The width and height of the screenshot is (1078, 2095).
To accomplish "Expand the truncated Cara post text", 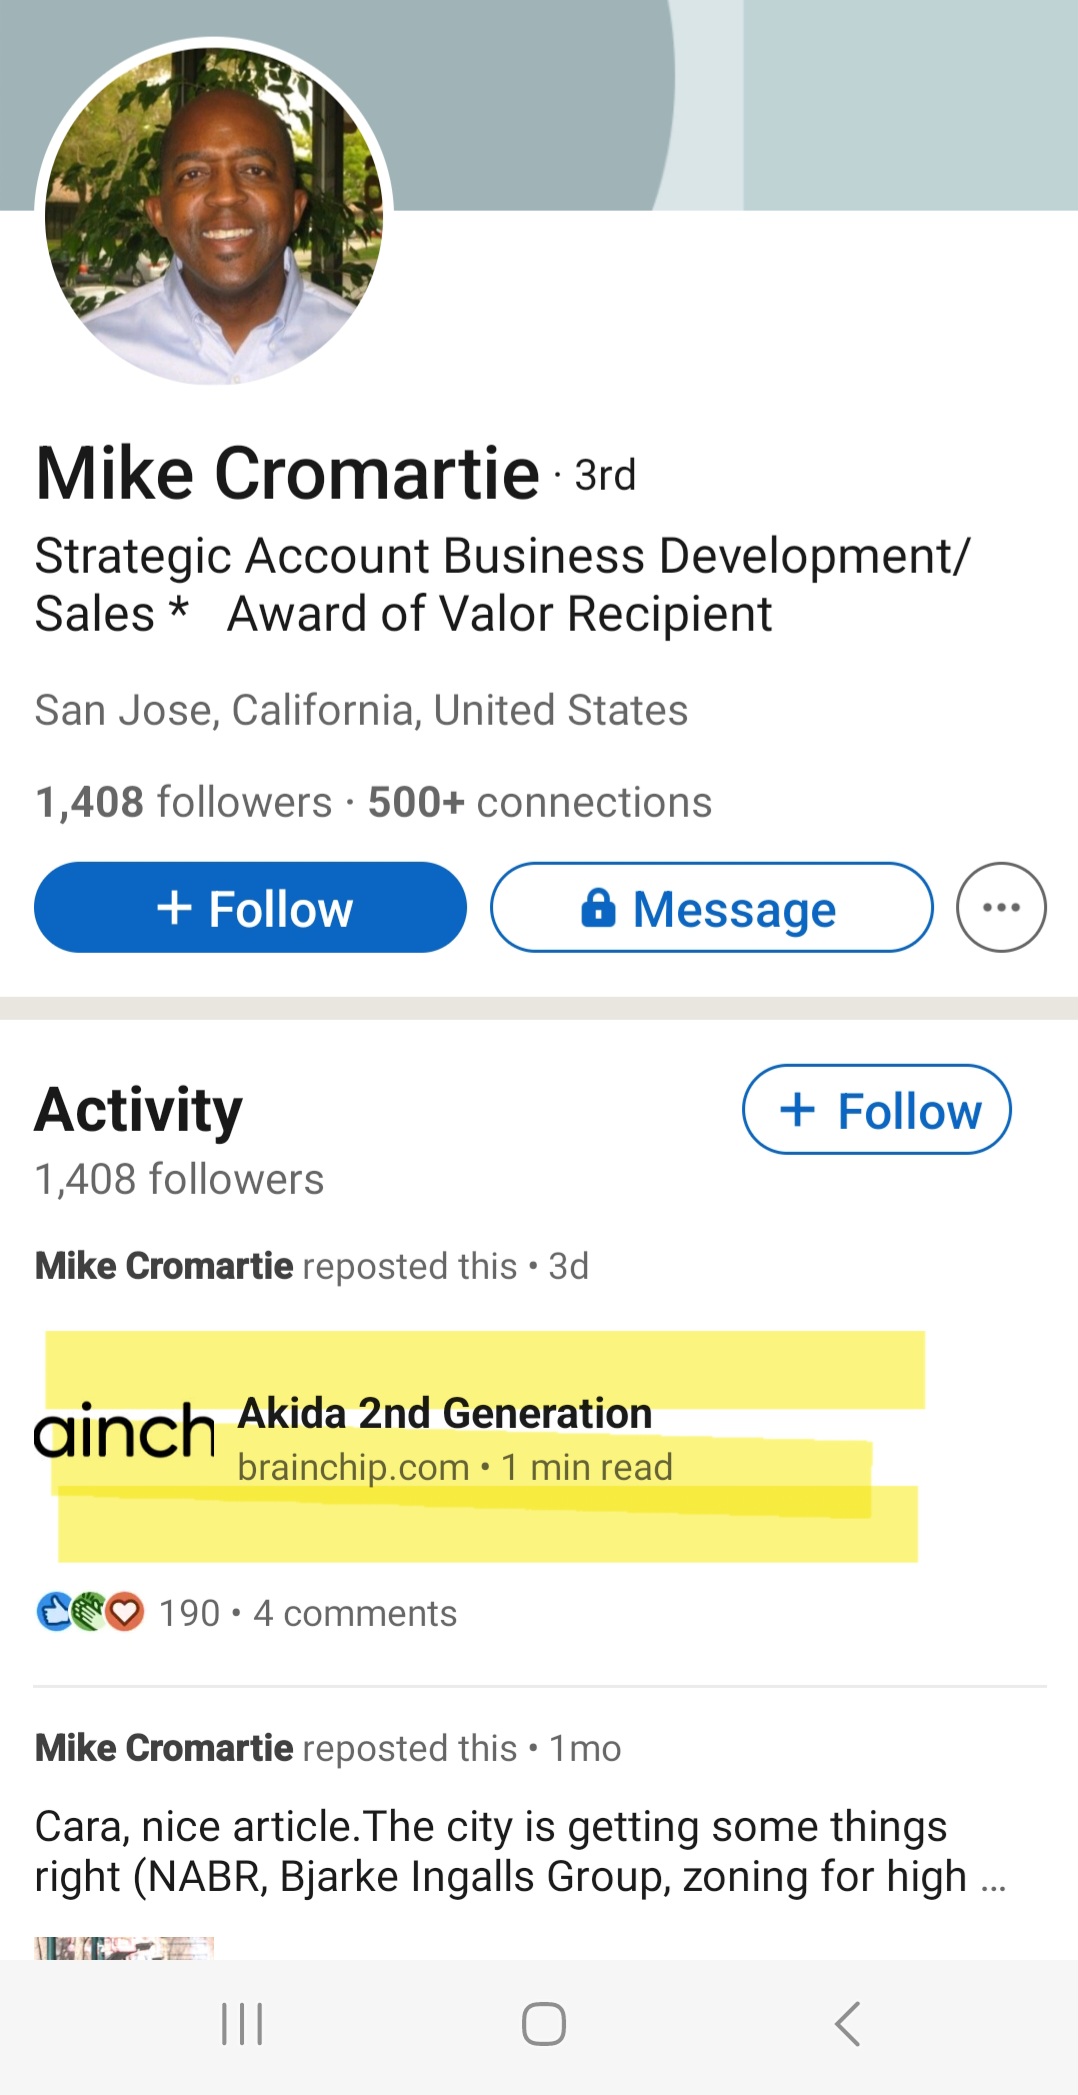I will point(993,1880).
